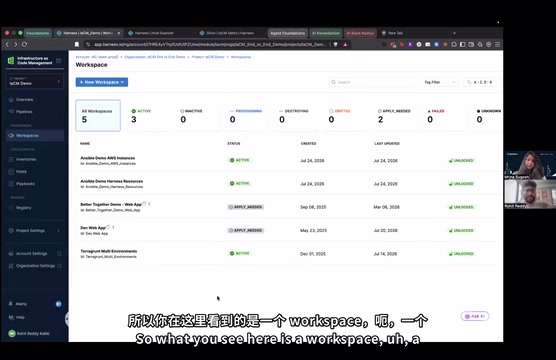Click the Project IaCM Demo breadcrumb
556x360 pixels.
click(208, 57)
